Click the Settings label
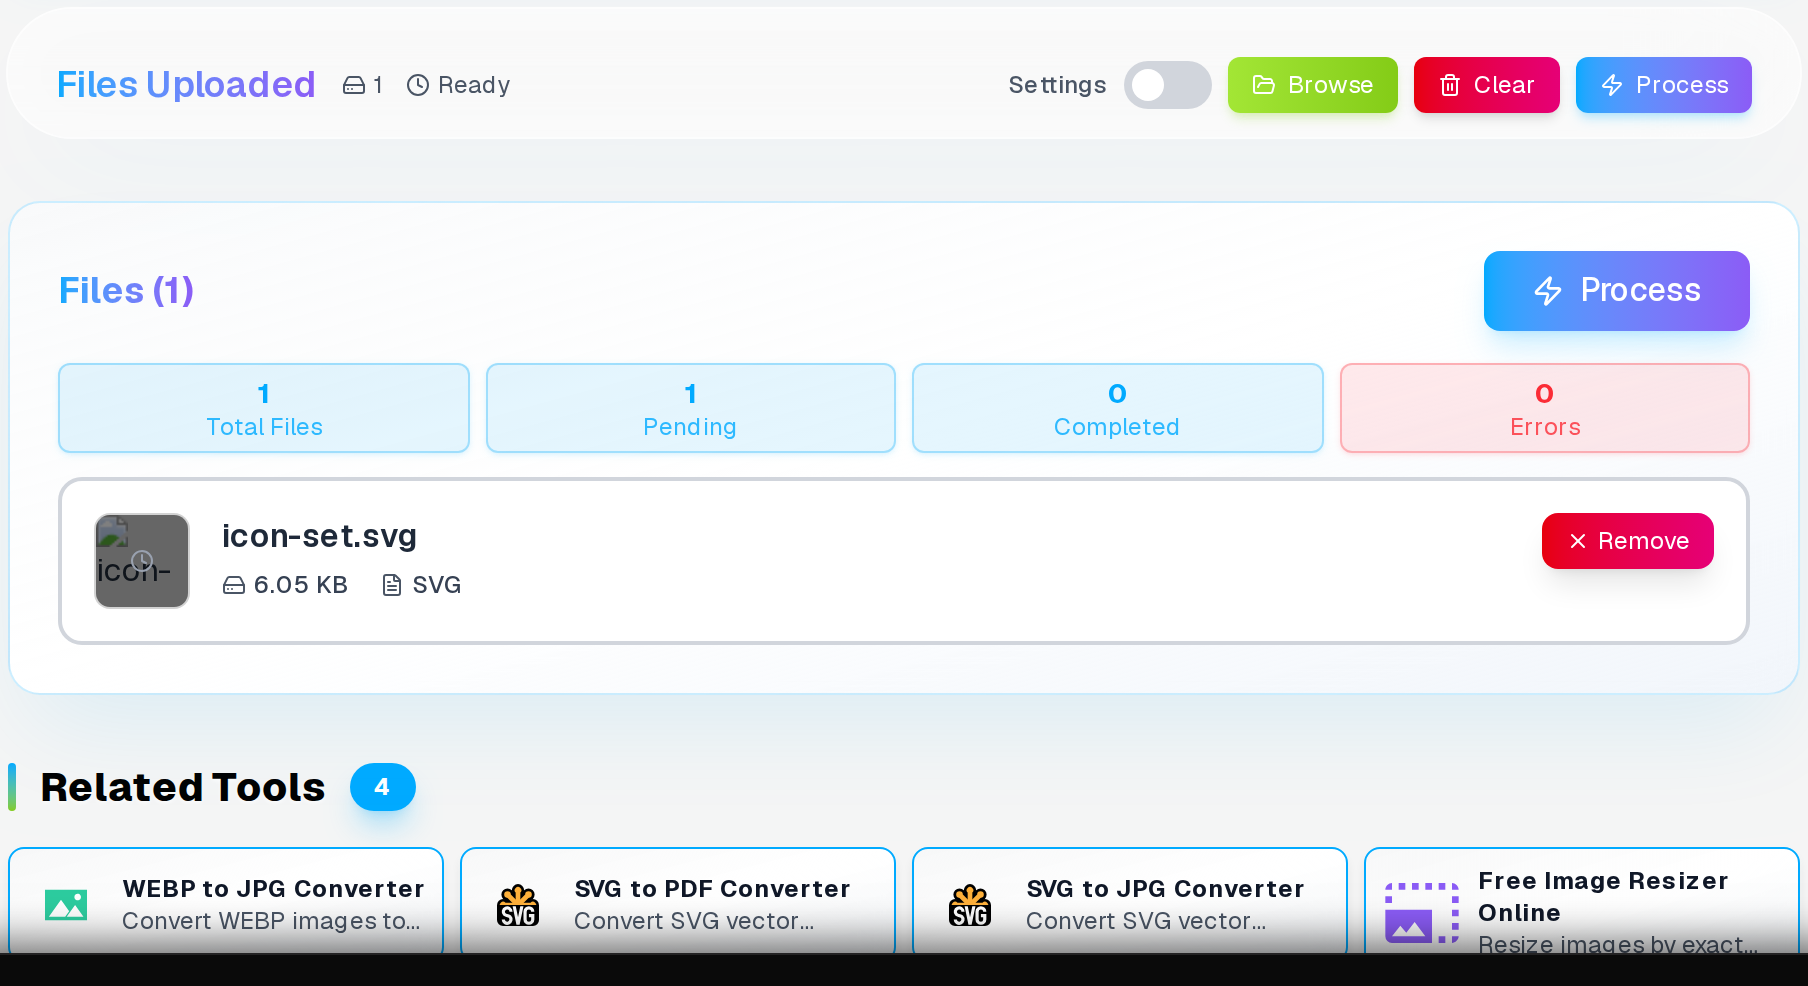This screenshot has height=986, width=1808. click(1057, 85)
